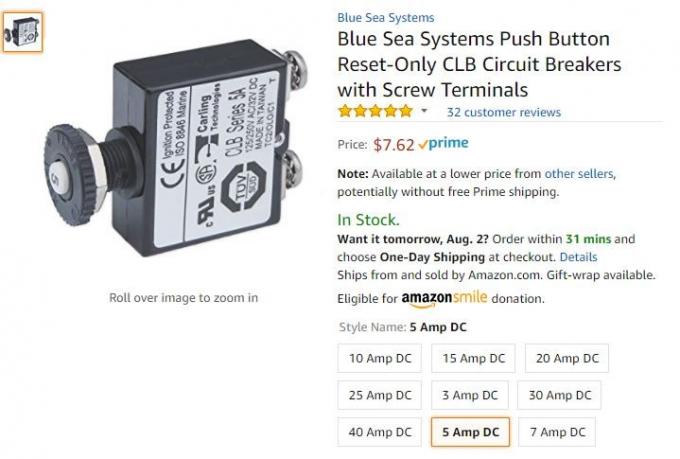Select the 40 Amp DC style
Screen dimensions: 680x459
coord(380,432)
